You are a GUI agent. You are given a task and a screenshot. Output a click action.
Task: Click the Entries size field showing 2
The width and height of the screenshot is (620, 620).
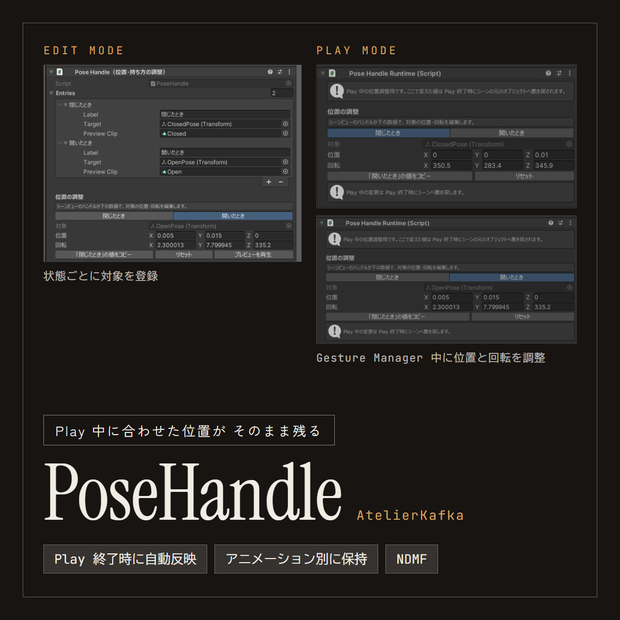point(282,93)
